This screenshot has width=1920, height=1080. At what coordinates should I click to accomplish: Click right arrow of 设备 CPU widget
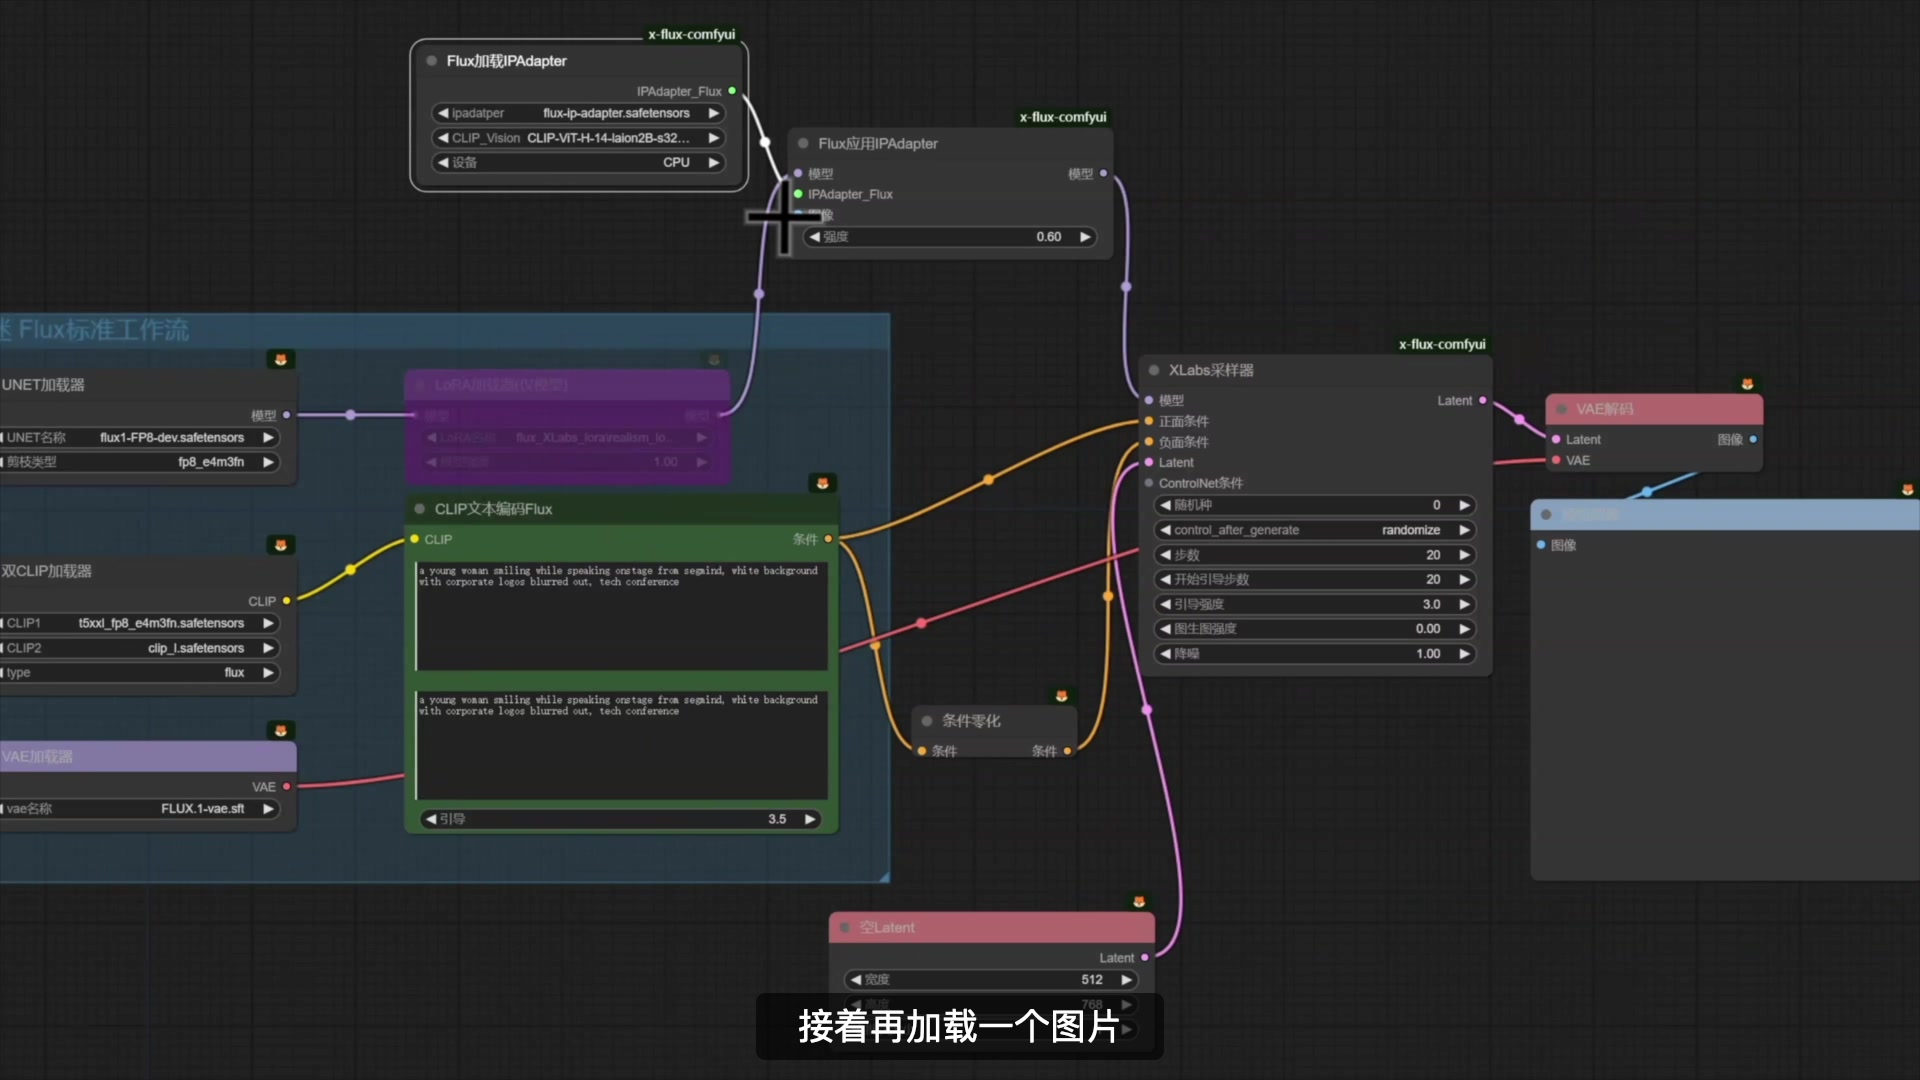coord(714,162)
